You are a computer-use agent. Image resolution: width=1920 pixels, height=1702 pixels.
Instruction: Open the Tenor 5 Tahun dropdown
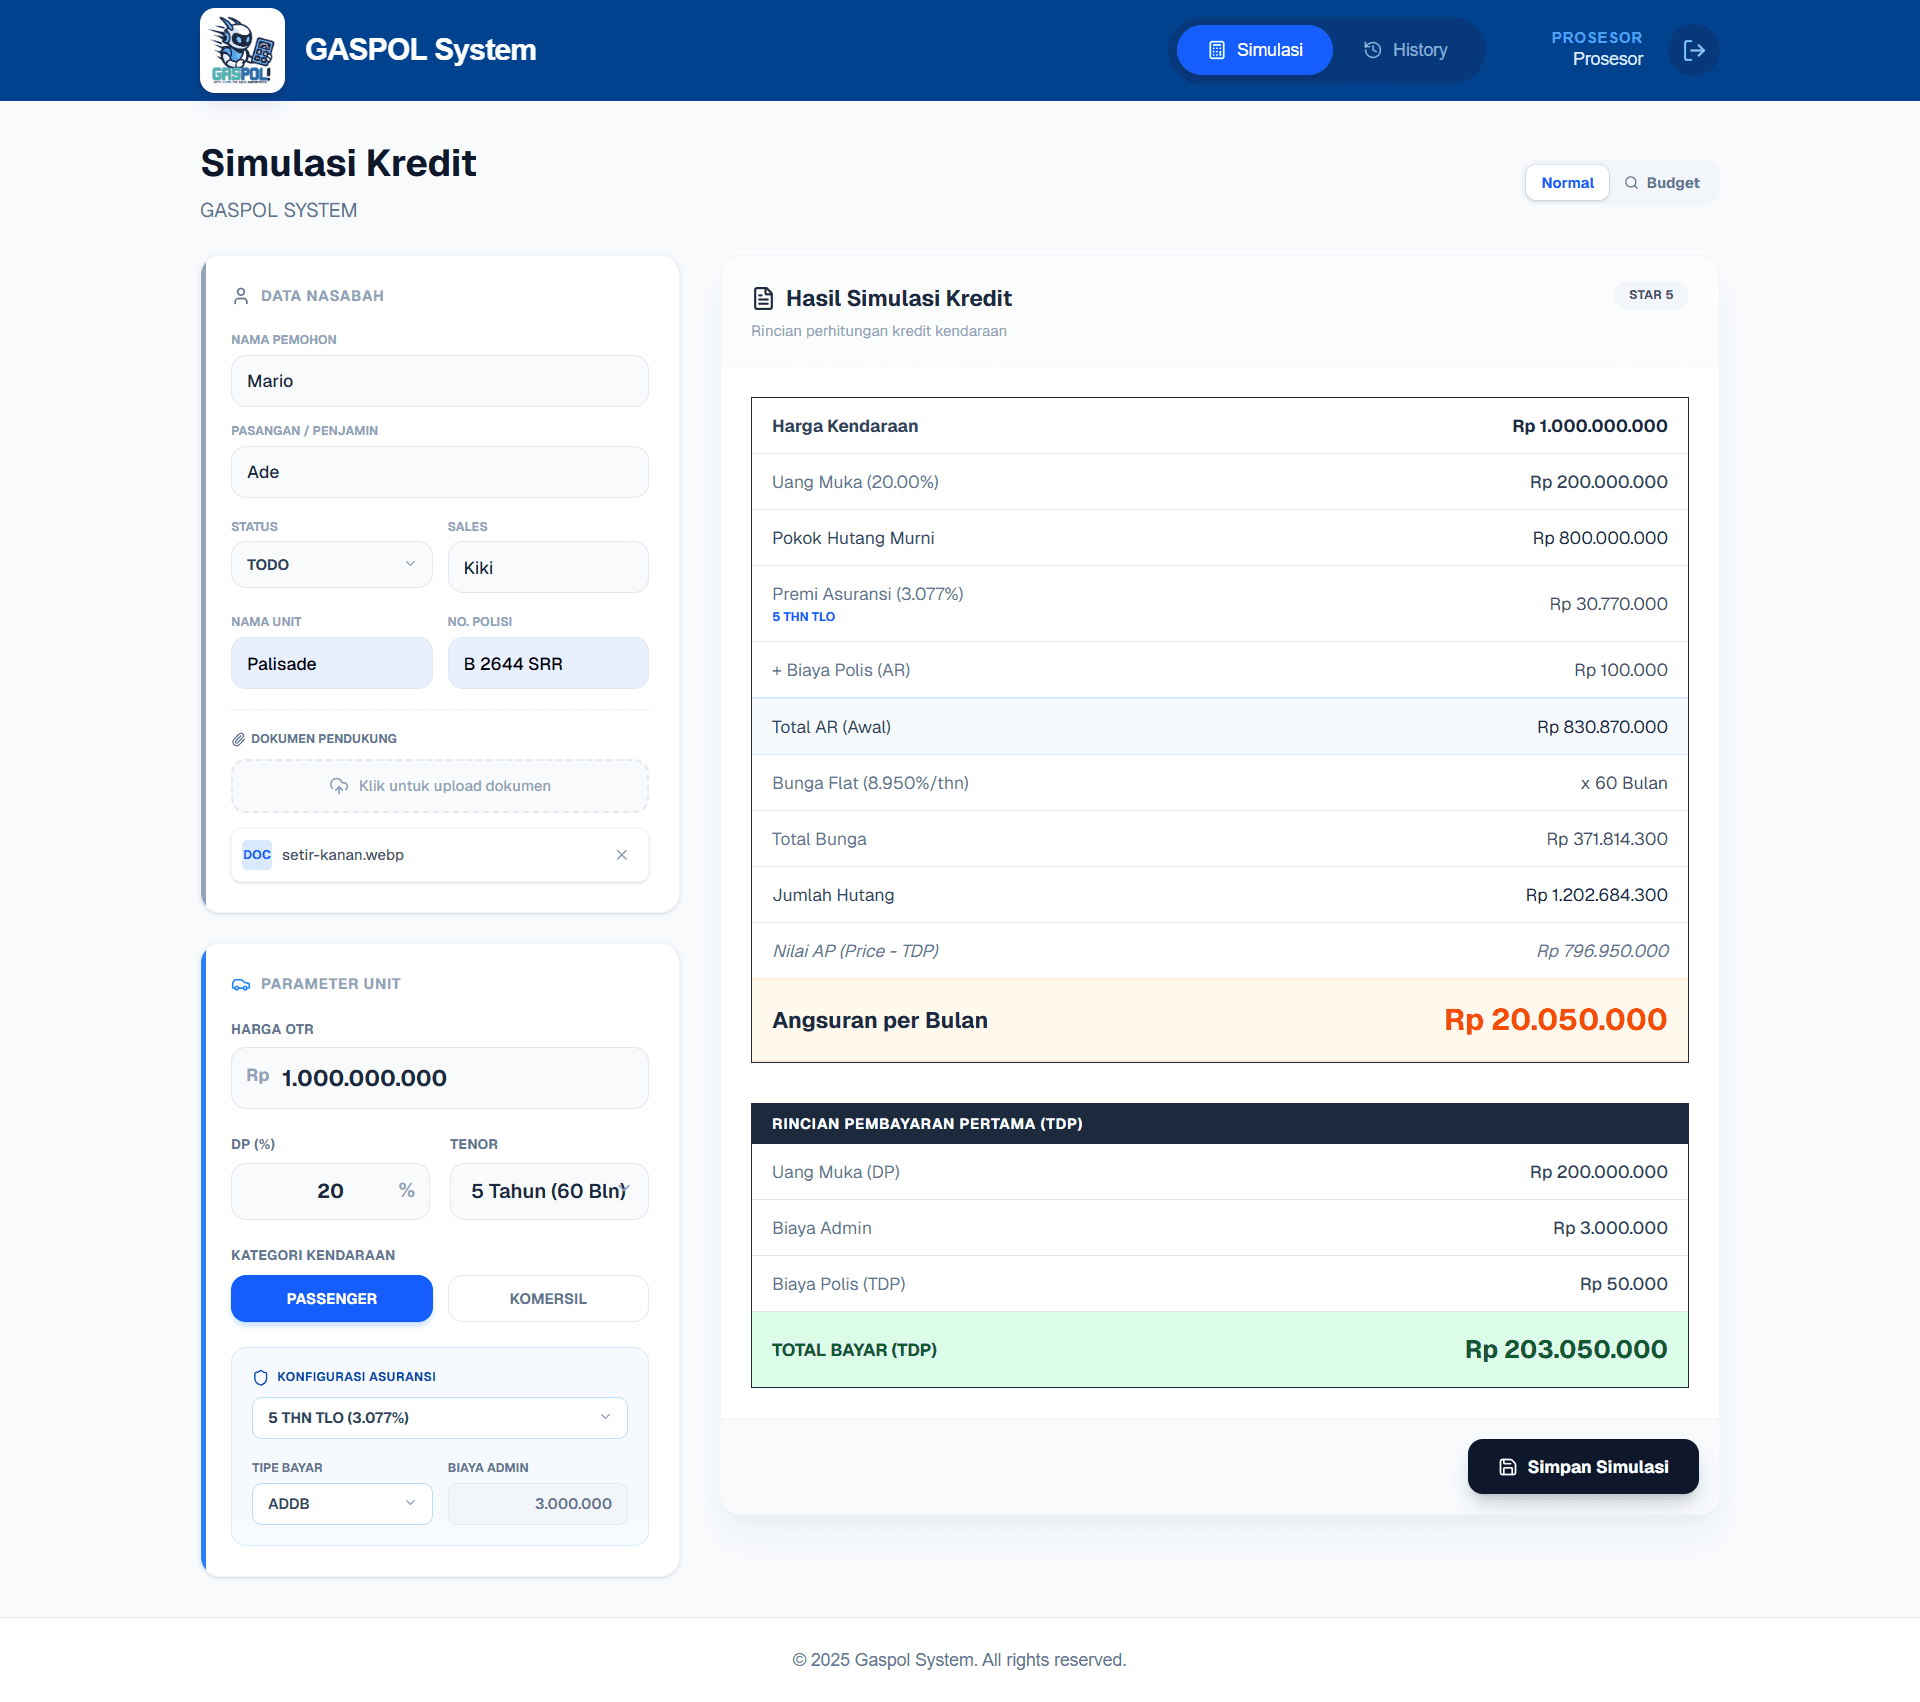[x=548, y=1191]
